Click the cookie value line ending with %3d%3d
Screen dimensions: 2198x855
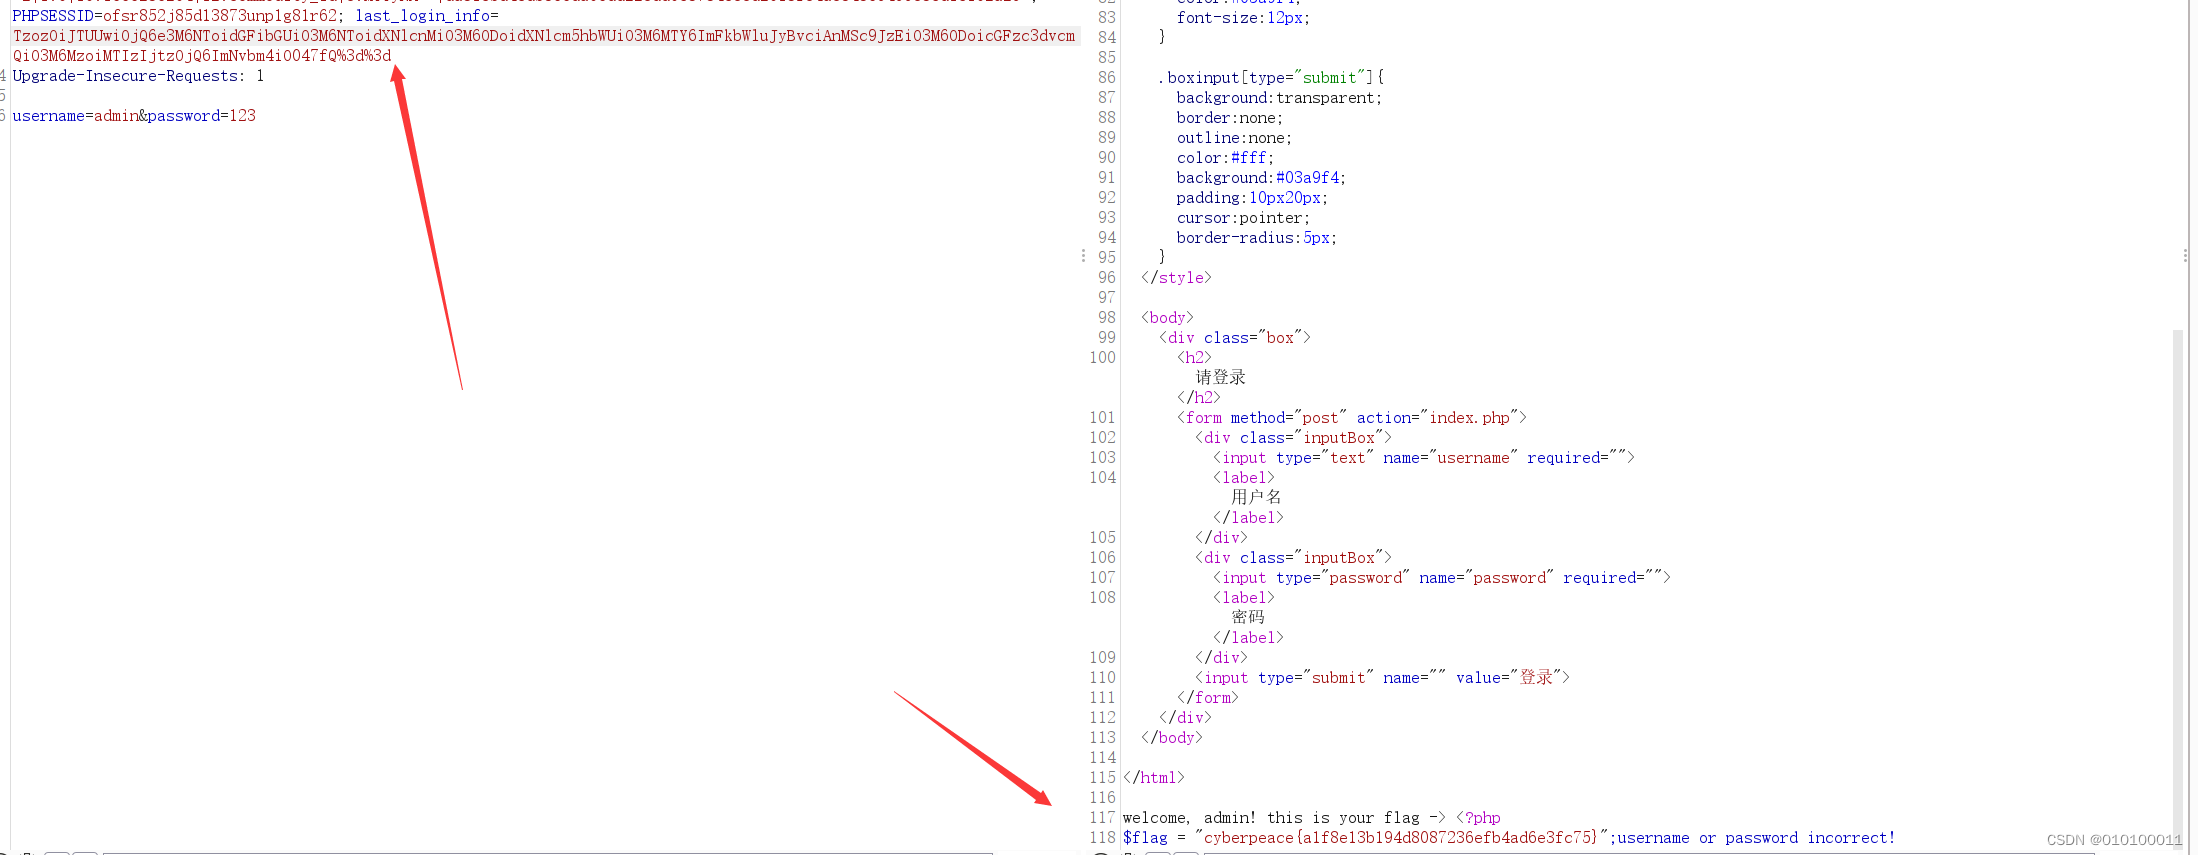point(202,56)
